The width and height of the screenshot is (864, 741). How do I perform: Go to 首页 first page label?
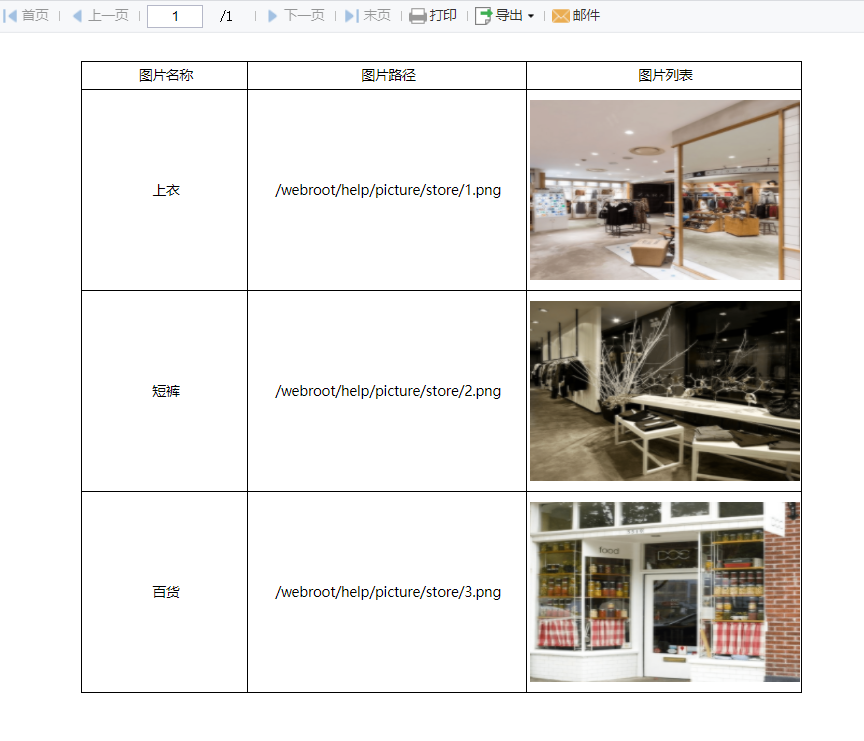(x=35, y=15)
